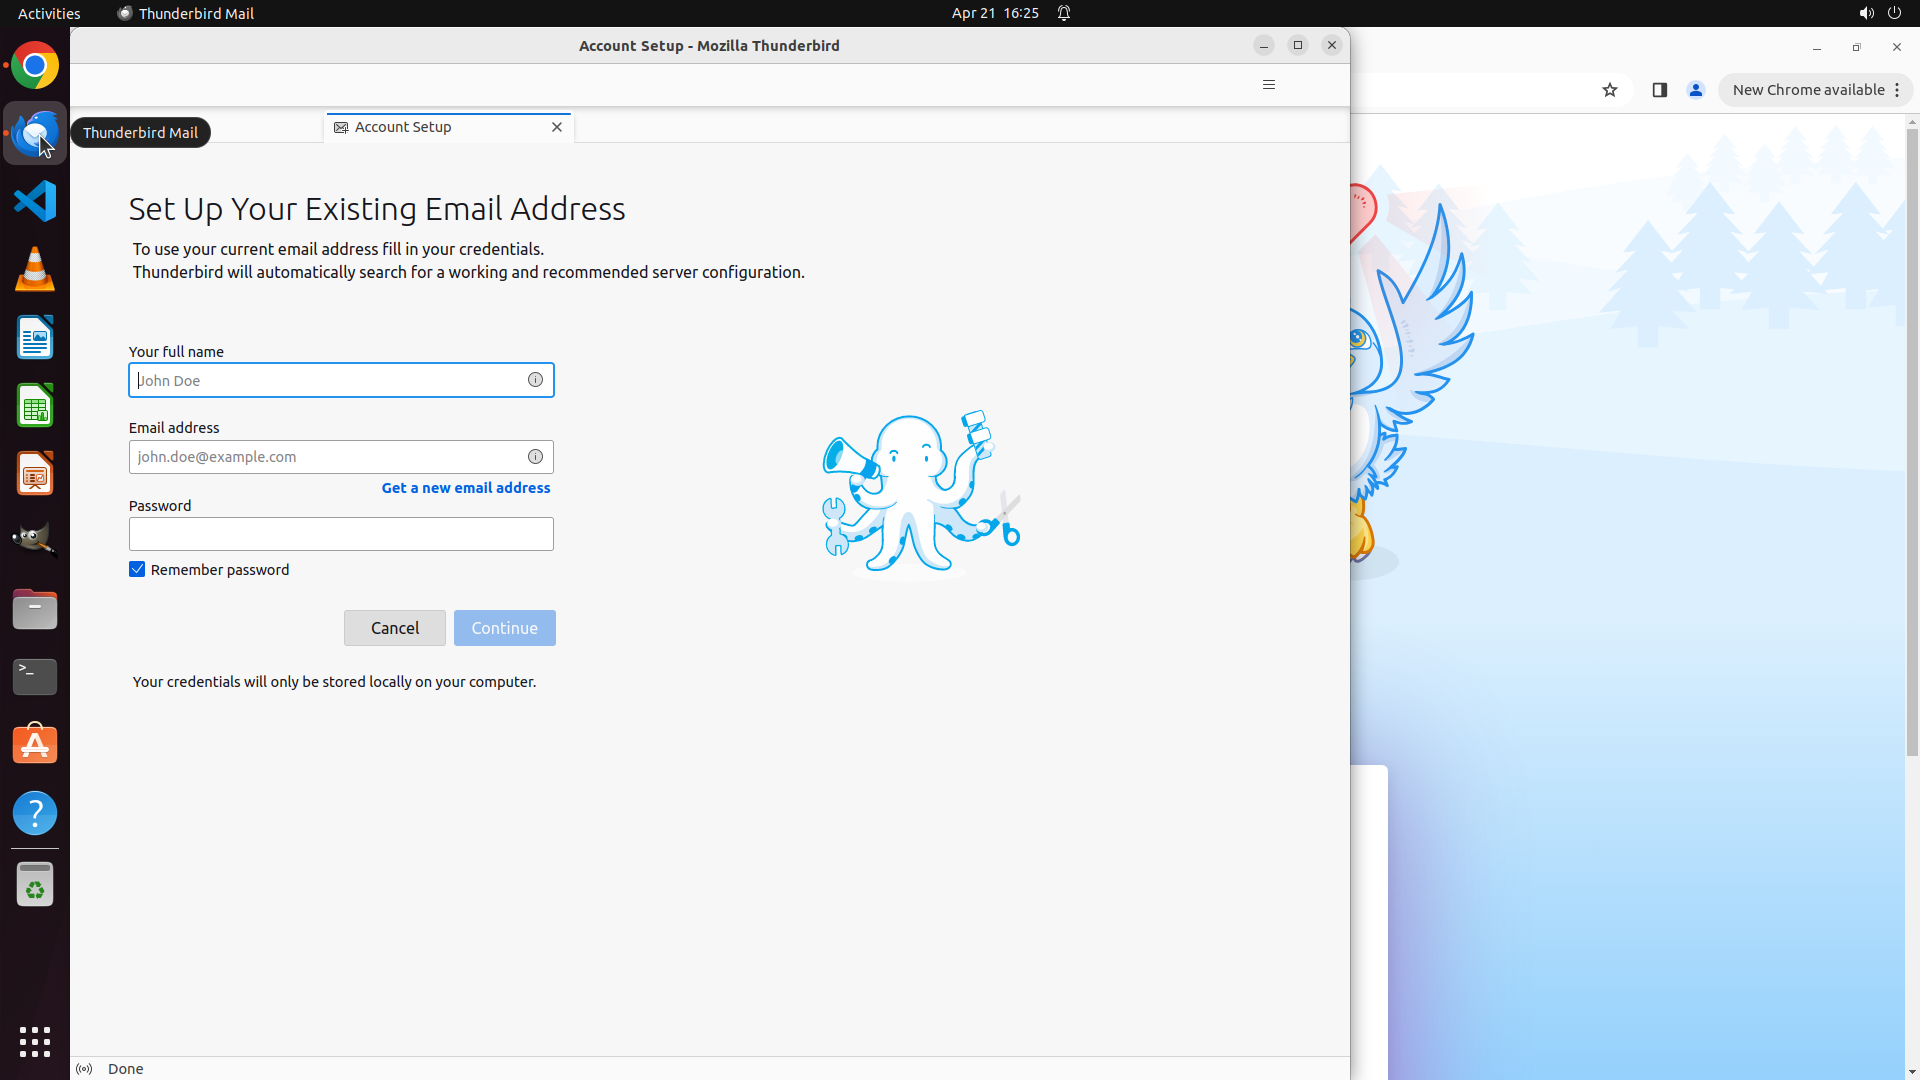Uncheck the Remember password checkbox
The image size is (1920, 1080).
pos(137,570)
